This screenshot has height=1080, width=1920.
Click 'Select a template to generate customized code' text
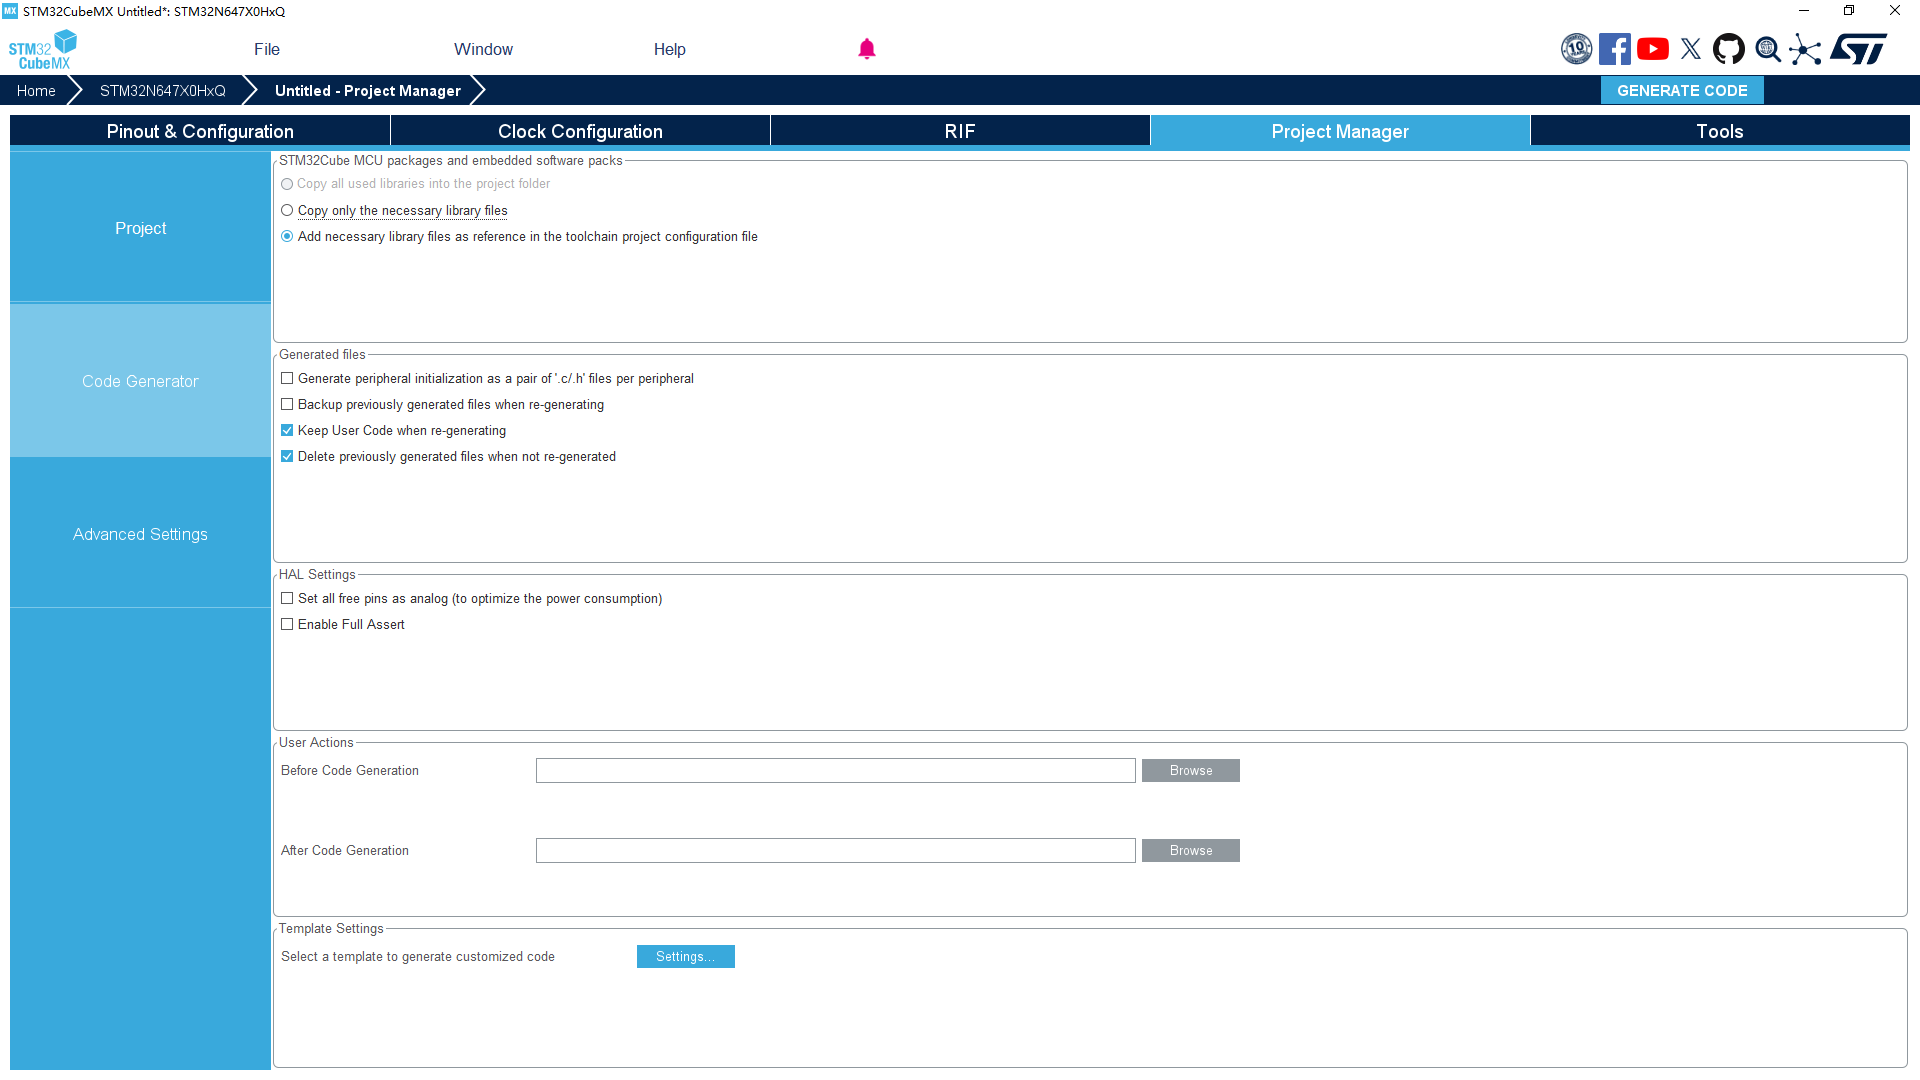418,956
